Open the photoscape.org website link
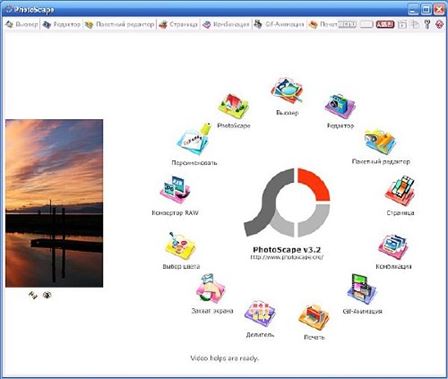448x379 pixels. (287, 257)
